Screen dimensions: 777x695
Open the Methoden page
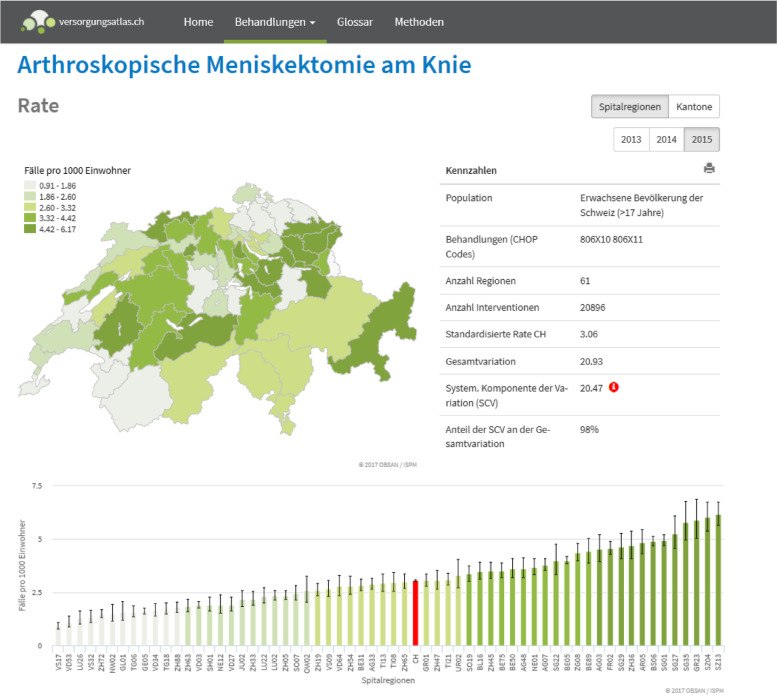point(419,22)
